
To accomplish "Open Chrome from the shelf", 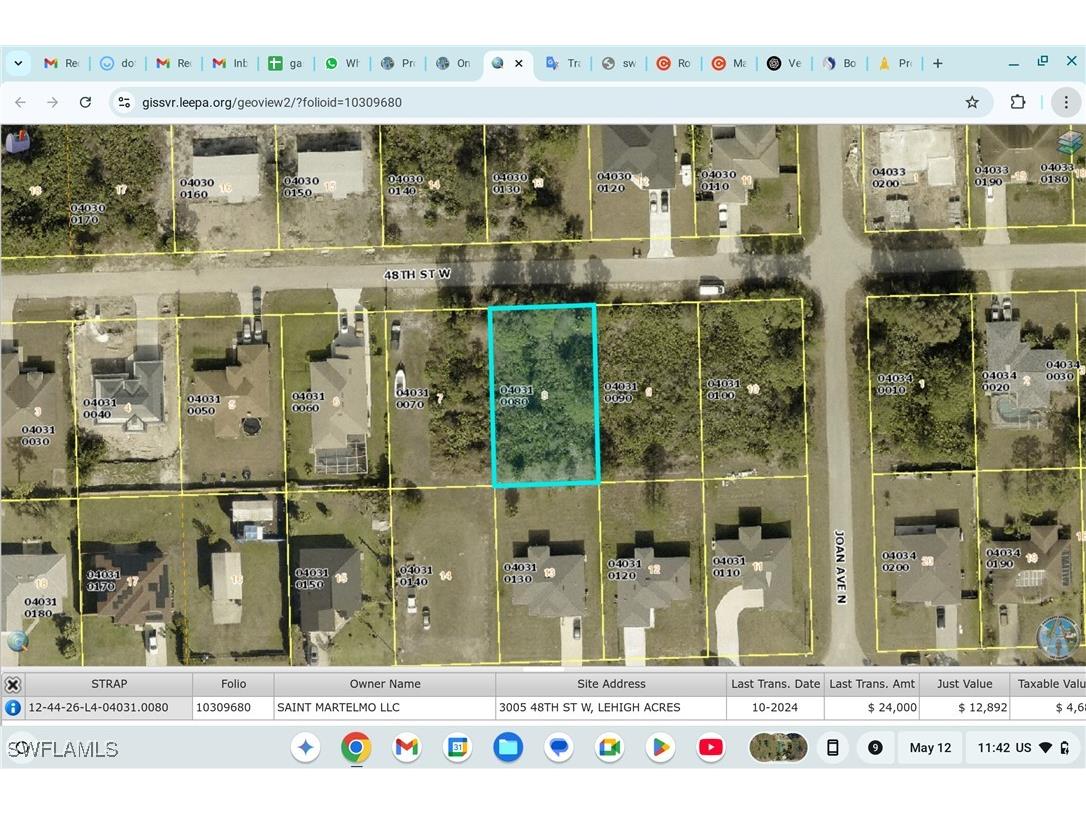I will (356, 747).
